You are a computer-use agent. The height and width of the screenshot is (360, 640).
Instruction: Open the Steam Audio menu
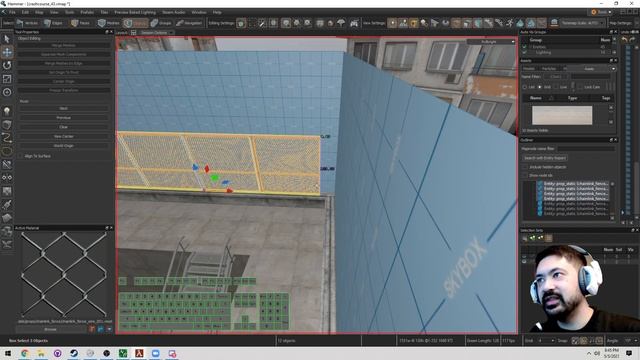(173, 12)
